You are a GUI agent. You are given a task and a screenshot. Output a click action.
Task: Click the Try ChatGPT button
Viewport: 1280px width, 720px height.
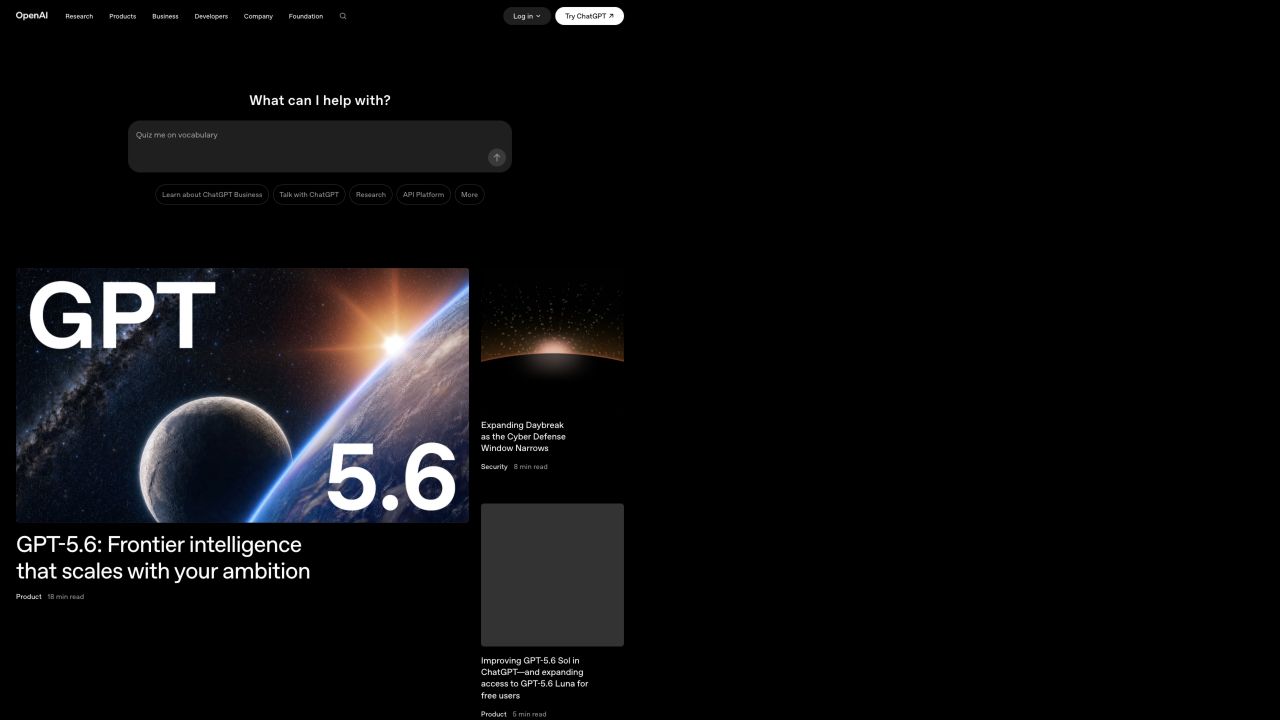tap(589, 16)
